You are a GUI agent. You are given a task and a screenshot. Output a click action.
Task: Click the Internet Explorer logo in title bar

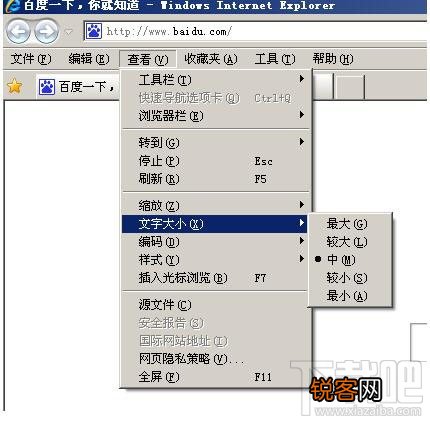(12, 6)
